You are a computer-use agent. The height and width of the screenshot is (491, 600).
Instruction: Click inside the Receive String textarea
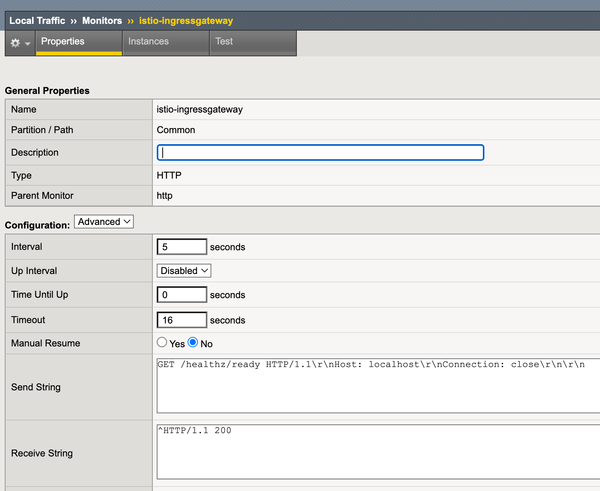(376, 453)
